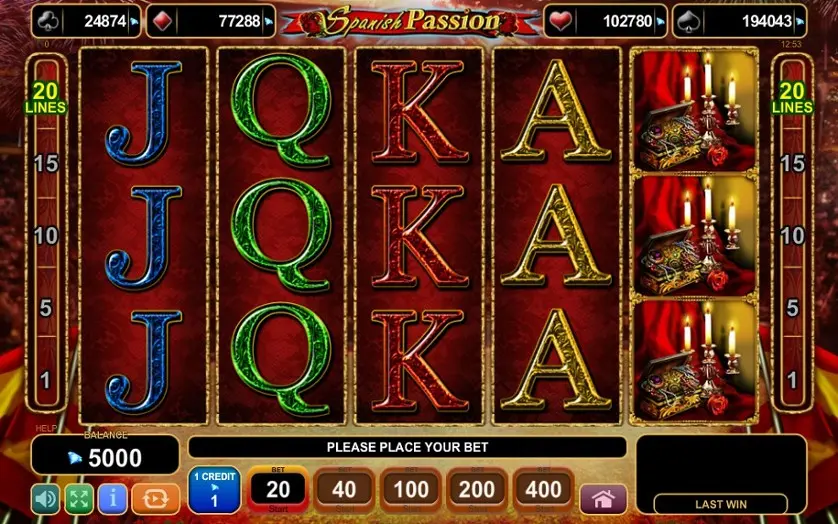Toggle fullscreen with the green arrows icon
The image size is (838, 524).
[79, 499]
